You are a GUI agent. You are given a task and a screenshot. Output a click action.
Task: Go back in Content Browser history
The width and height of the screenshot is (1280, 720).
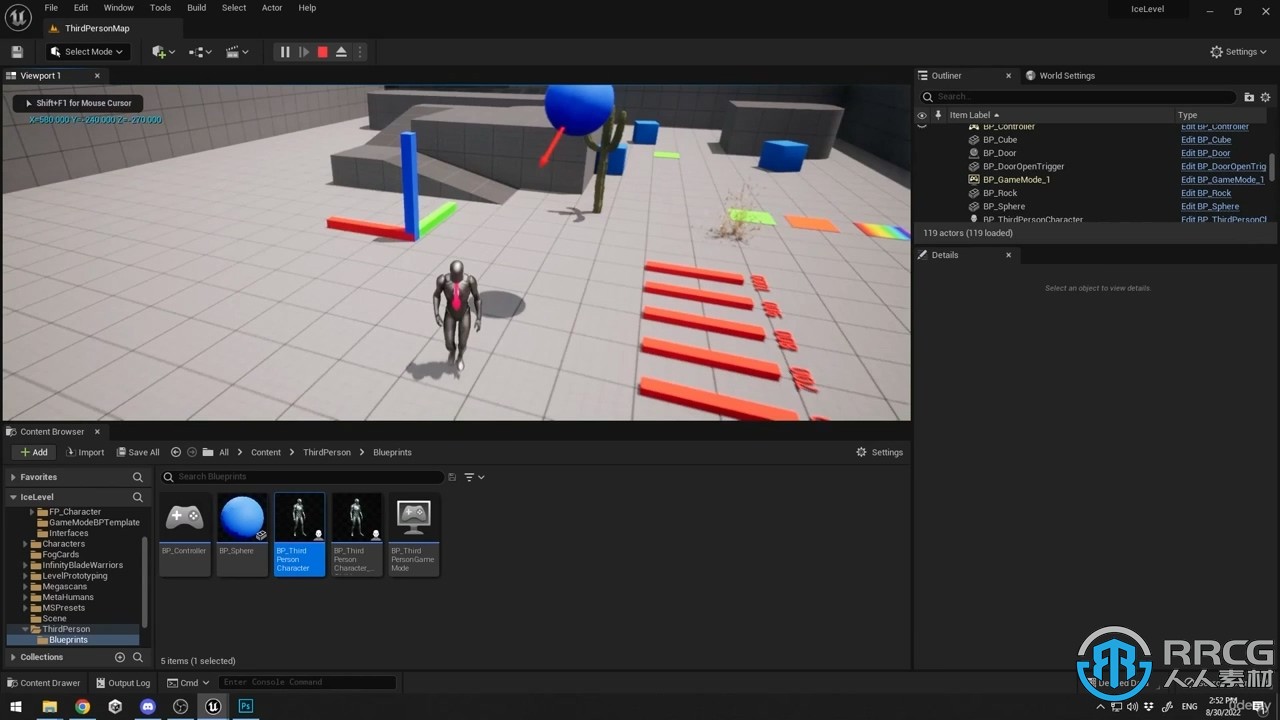pos(176,452)
